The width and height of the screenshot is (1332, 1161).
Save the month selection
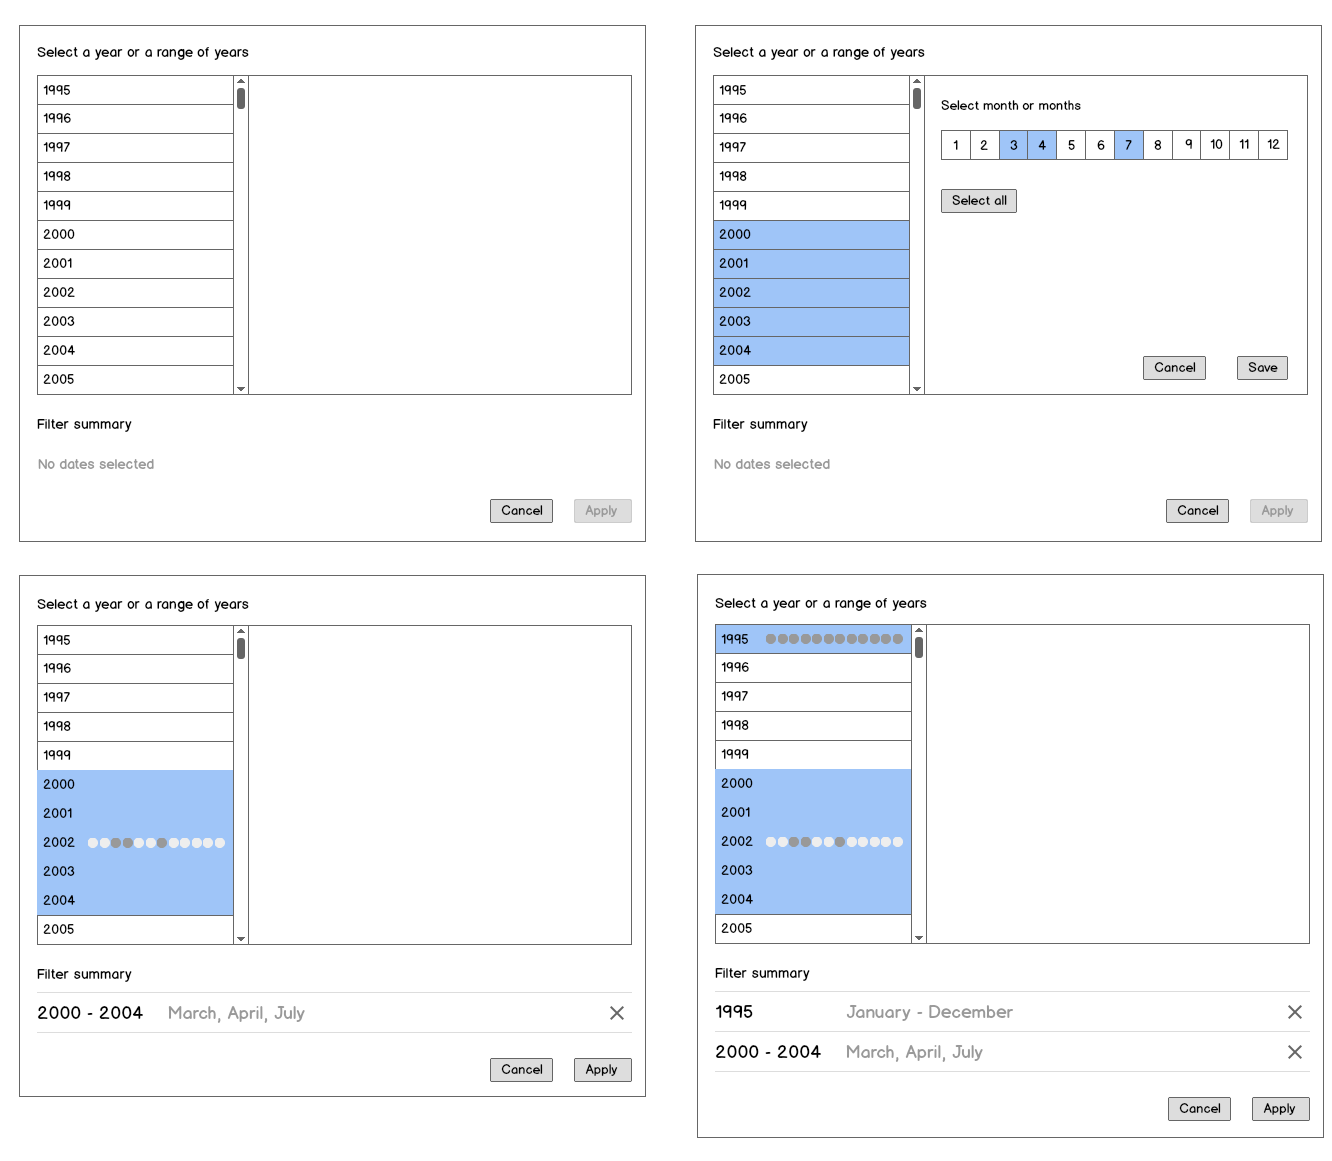click(1262, 368)
